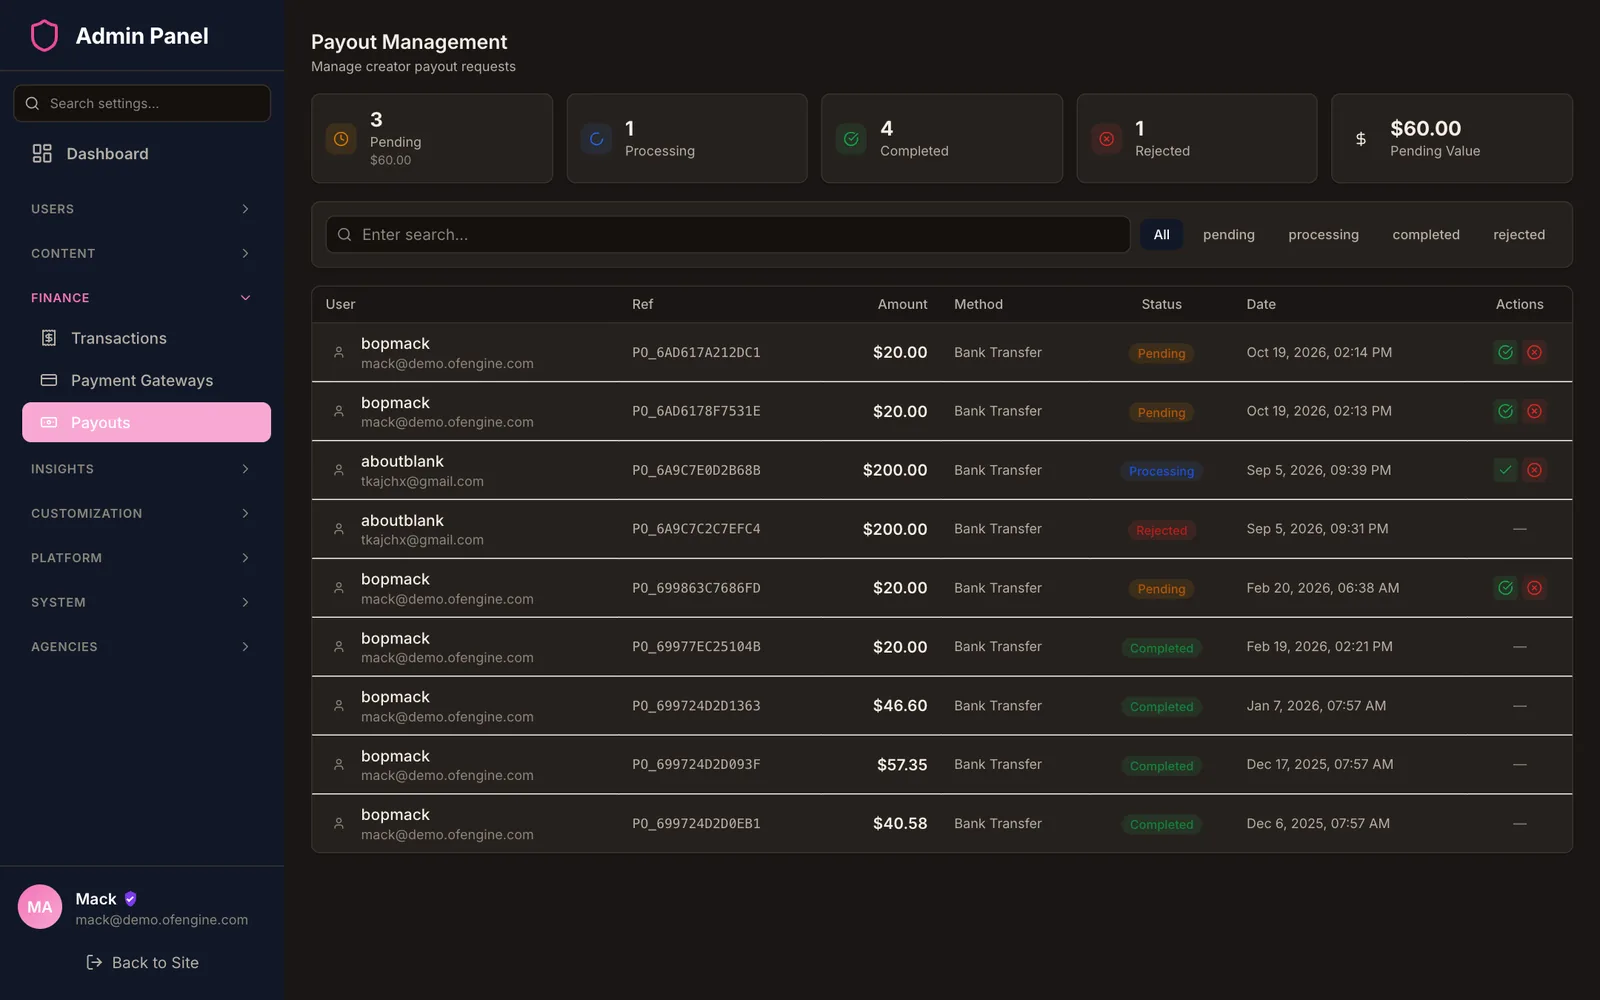Image resolution: width=1600 pixels, height=1000 pixels.
Task: Click the $40.58 amount
Action: tap(900, 823)
